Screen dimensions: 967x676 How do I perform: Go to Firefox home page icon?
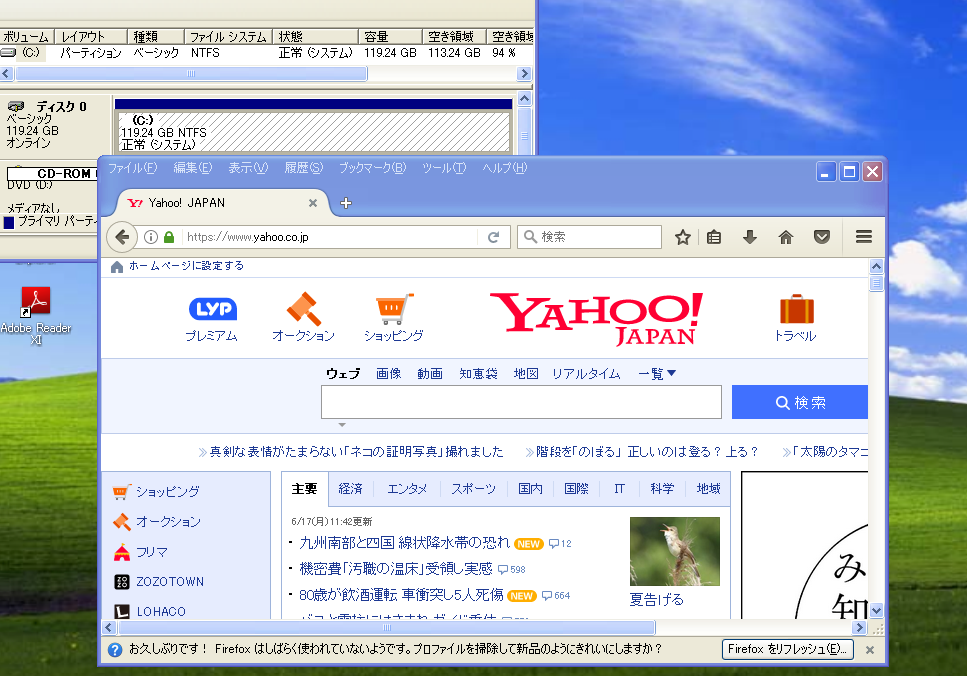(x=786, y=237)
